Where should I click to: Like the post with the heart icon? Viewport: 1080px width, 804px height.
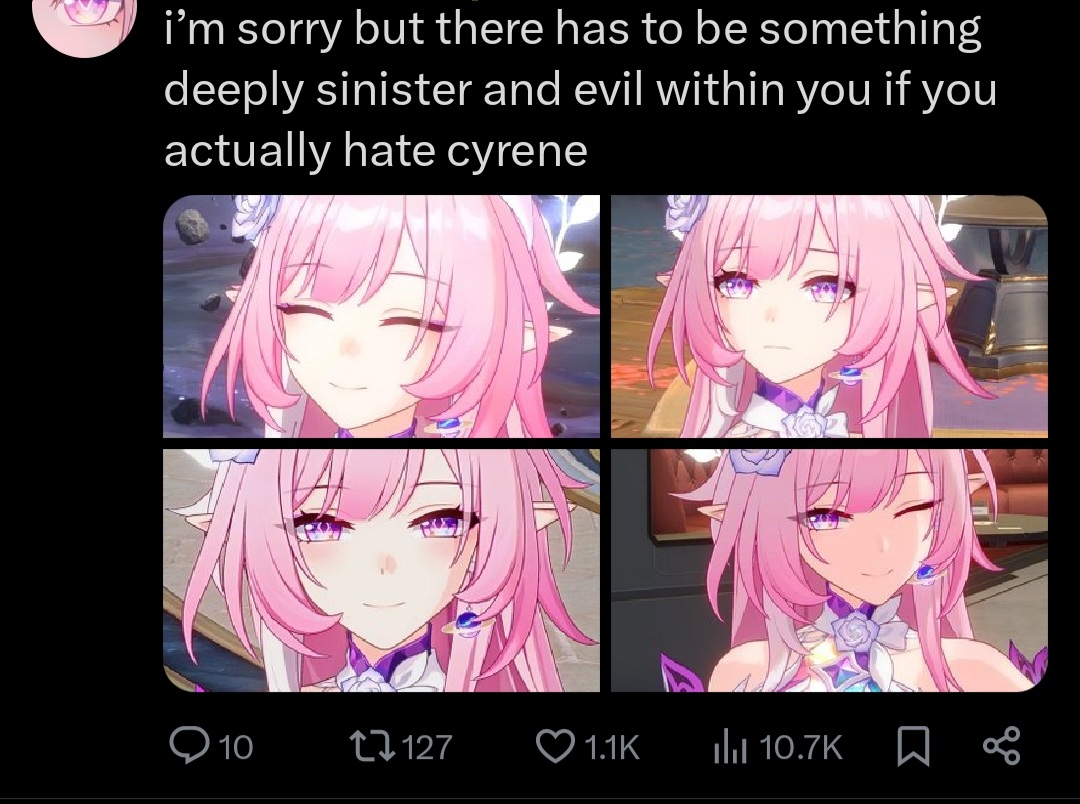coord(556,747)
